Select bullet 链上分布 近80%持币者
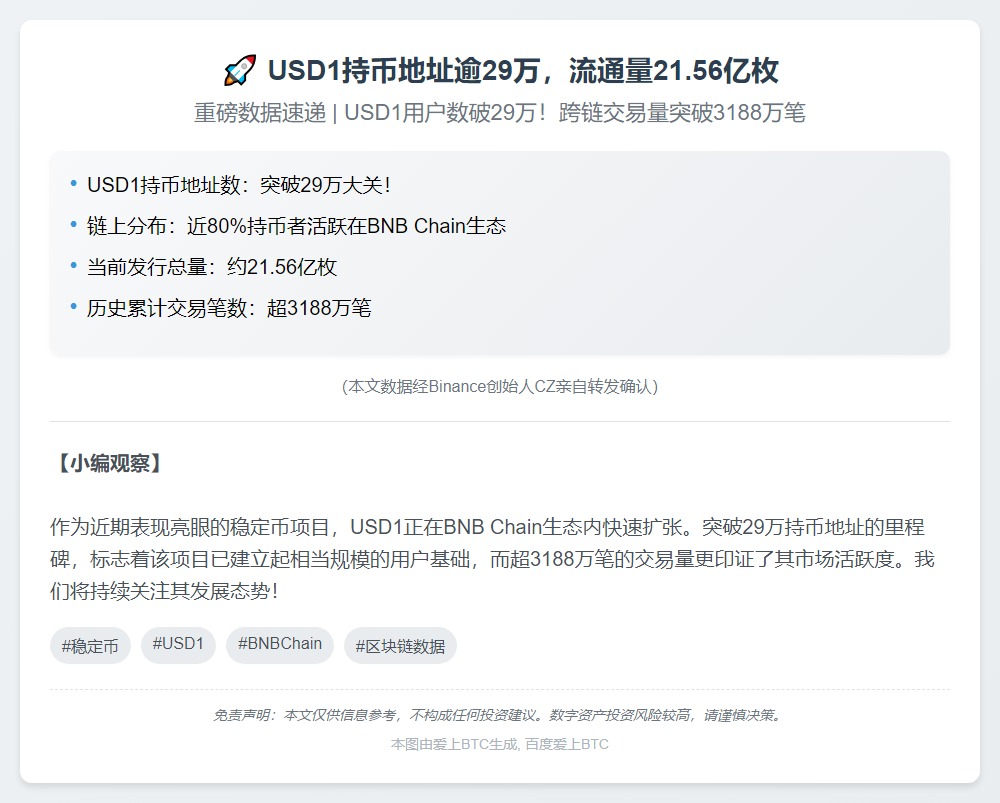Screen dimensions: 1000x803 [297, 226]
